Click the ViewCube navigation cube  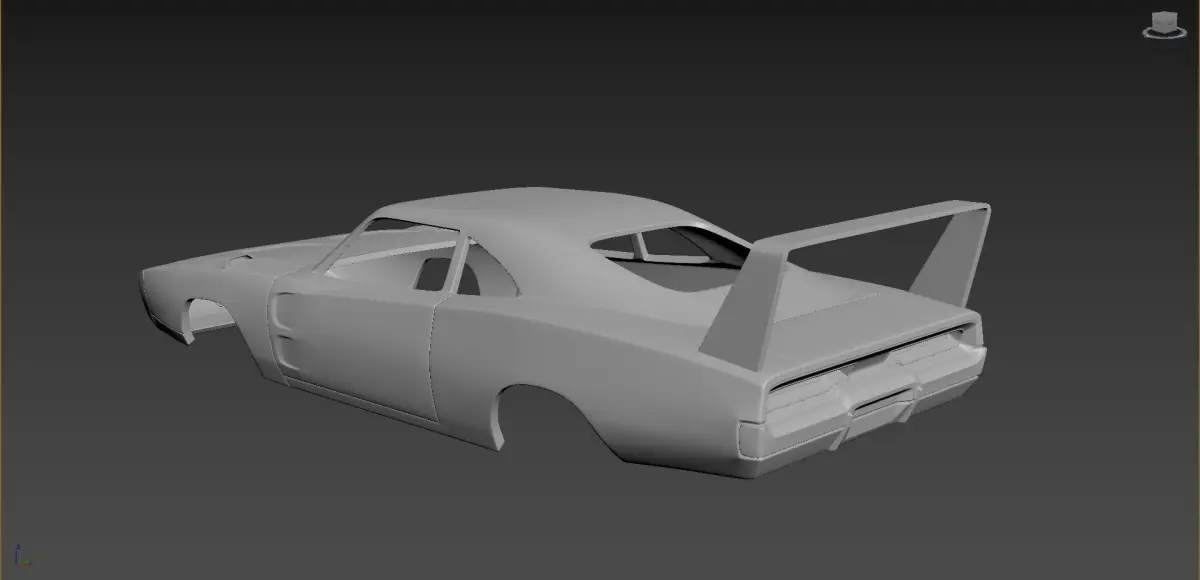[1164, 25]
